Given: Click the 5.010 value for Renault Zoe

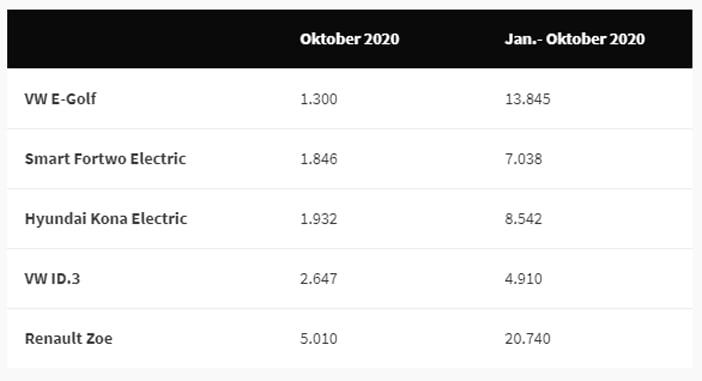Looking at the screenshot, I should [319, 338].
